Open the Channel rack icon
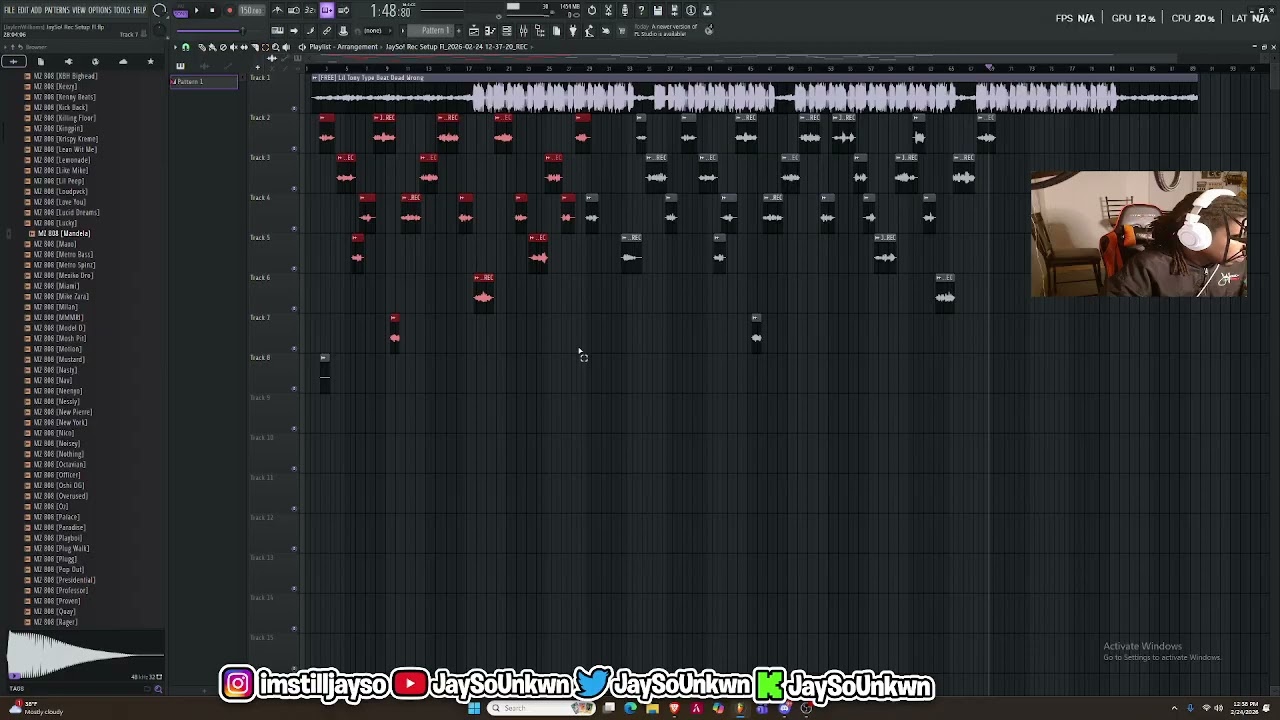The height and width of the screenshot is (720, 1280). 507,30
